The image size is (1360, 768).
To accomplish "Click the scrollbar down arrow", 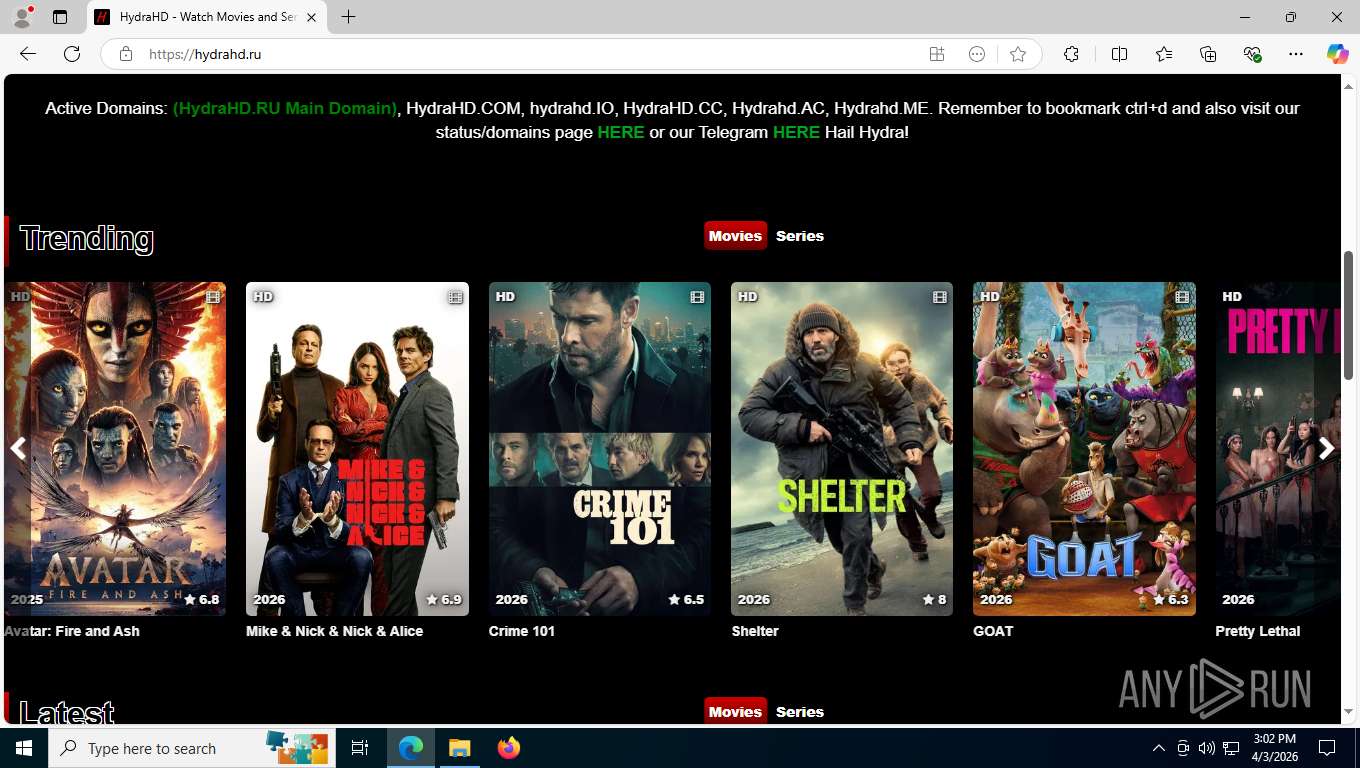I will point(1349,712).
